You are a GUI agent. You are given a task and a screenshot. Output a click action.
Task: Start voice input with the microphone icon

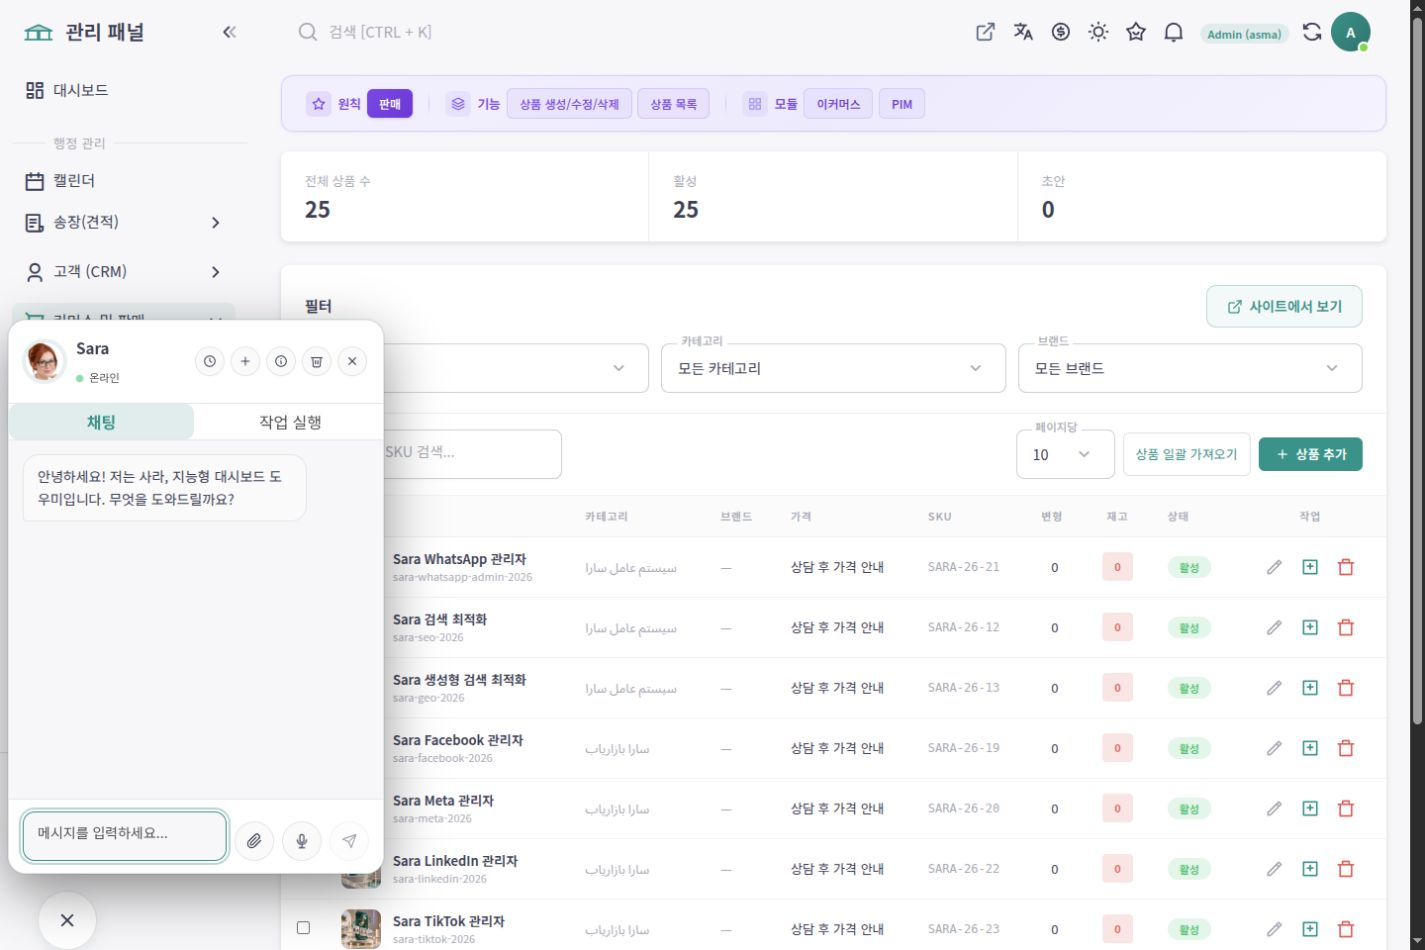click(x=302, y=841)
